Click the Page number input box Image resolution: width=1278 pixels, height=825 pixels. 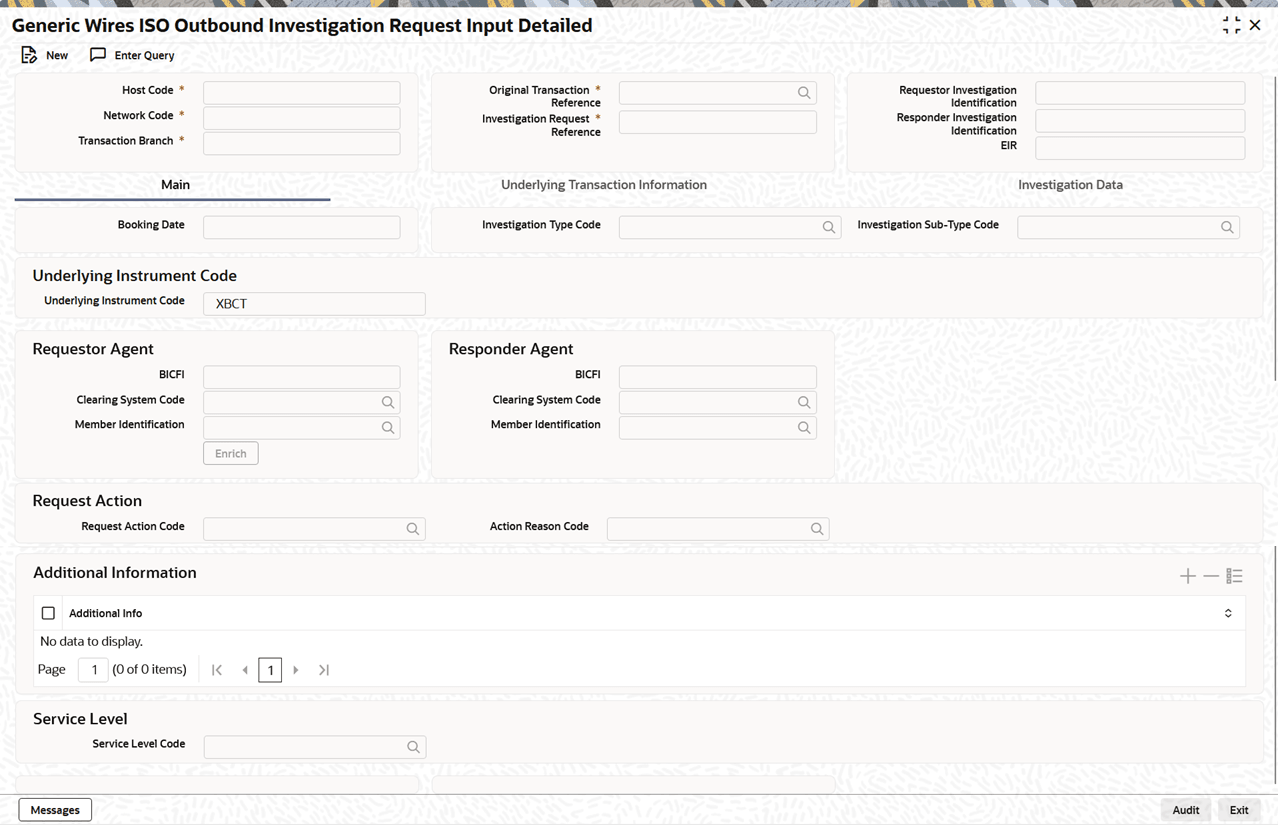[93, 670]
